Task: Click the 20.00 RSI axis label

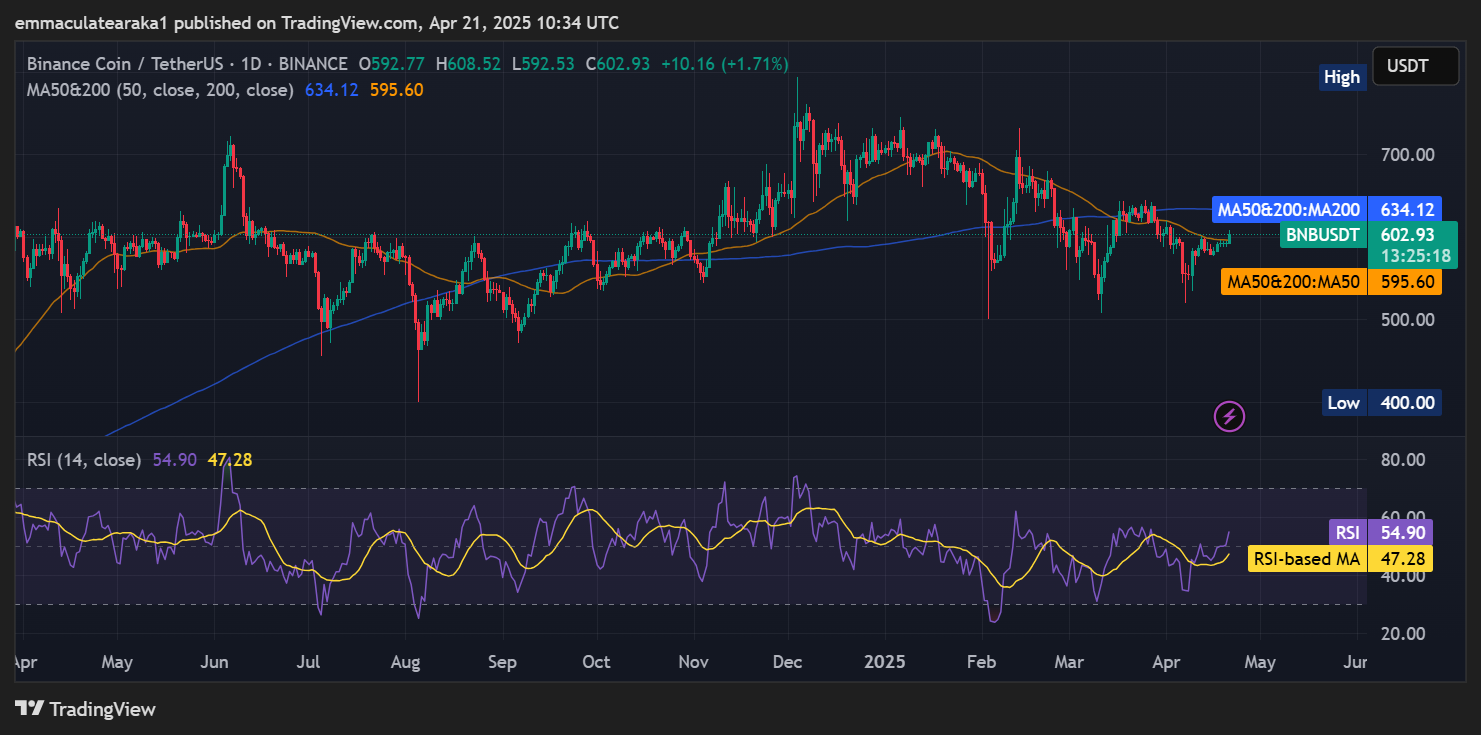Action: (1405, 634)
